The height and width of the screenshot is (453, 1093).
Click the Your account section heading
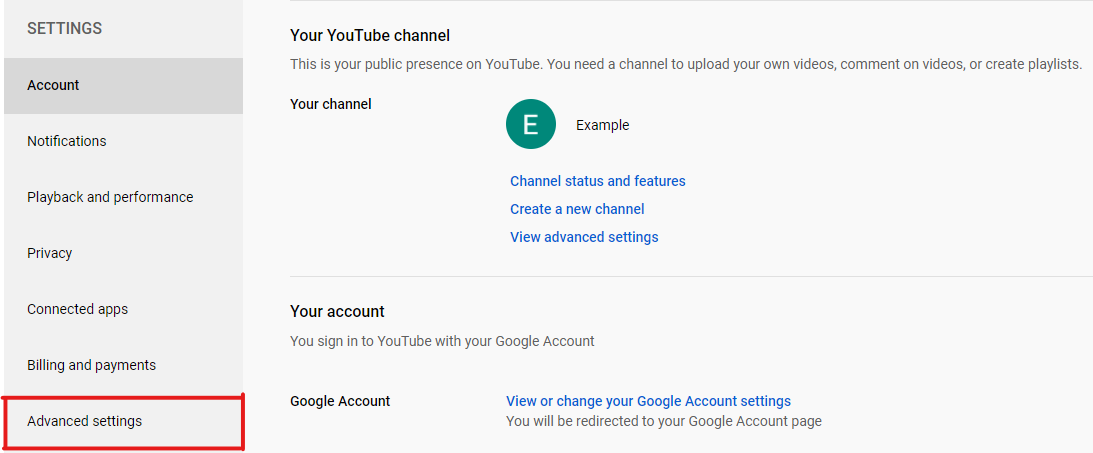(x=337, y=311)
